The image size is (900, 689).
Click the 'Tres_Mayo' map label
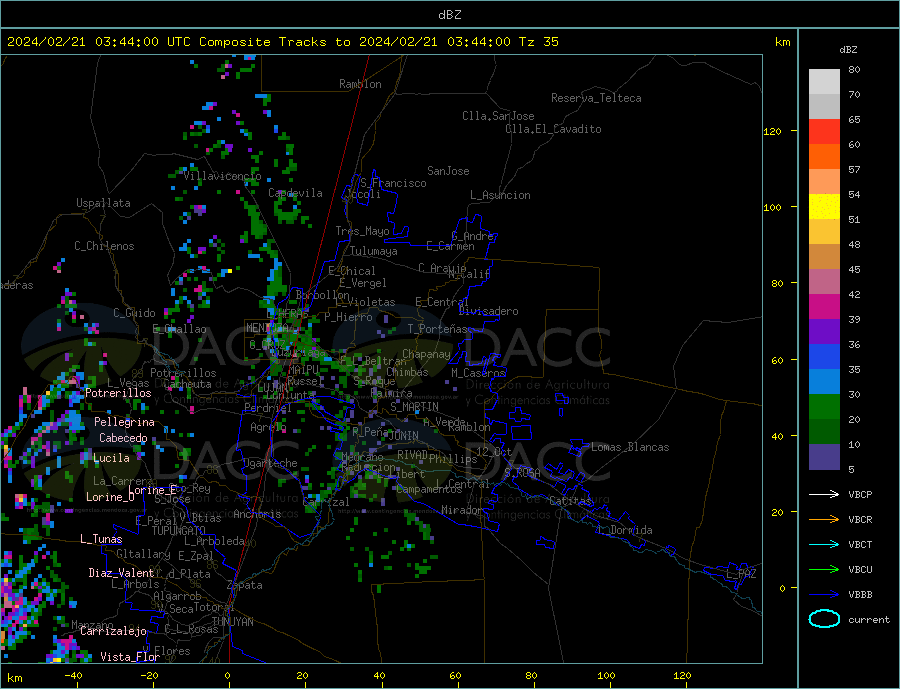pos(362,231)
